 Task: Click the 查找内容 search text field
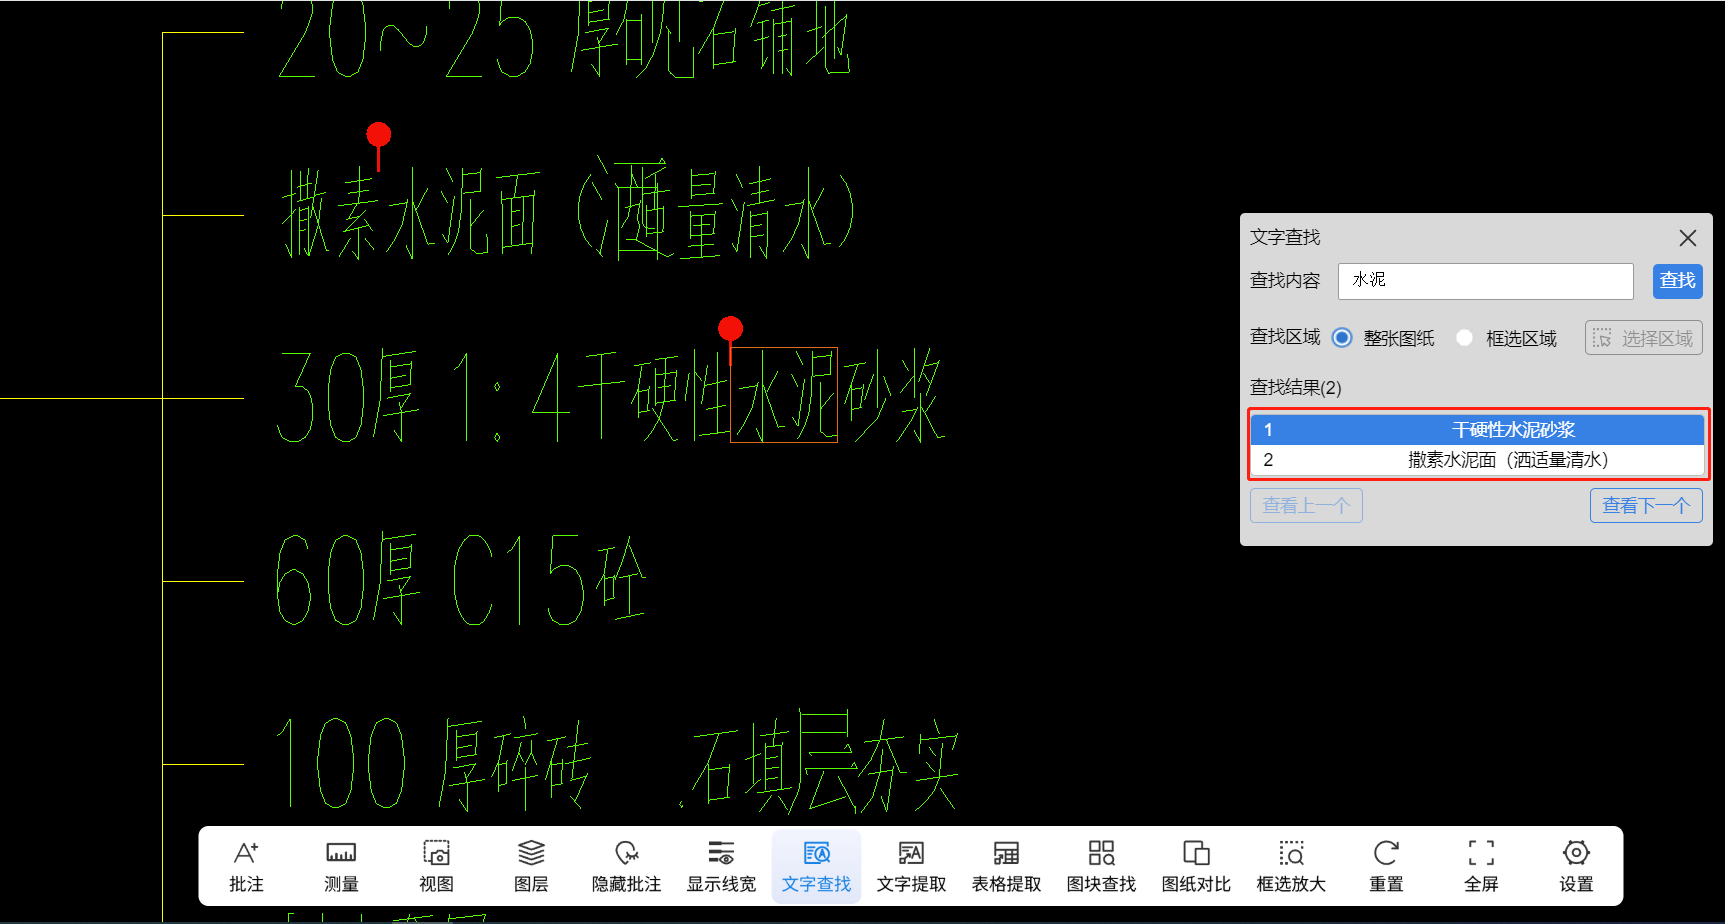pos(1485,281)
